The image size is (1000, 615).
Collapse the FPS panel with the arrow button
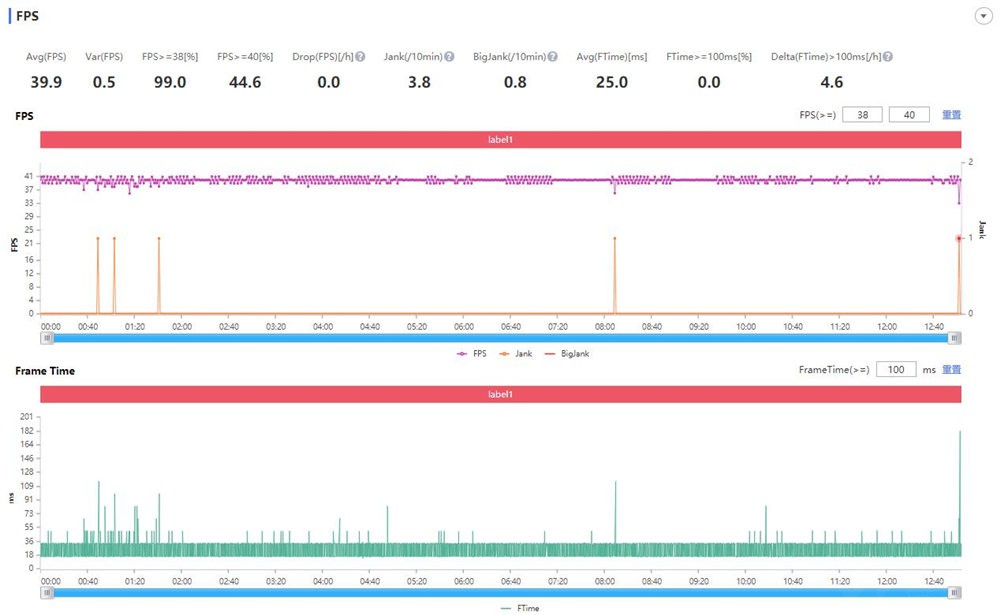pos(983,16)
